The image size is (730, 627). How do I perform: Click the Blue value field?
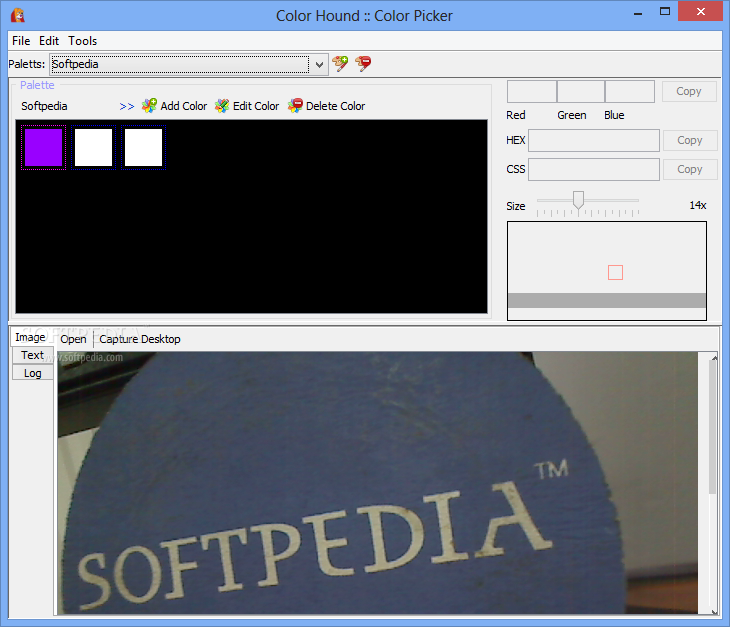coord(630,91)
